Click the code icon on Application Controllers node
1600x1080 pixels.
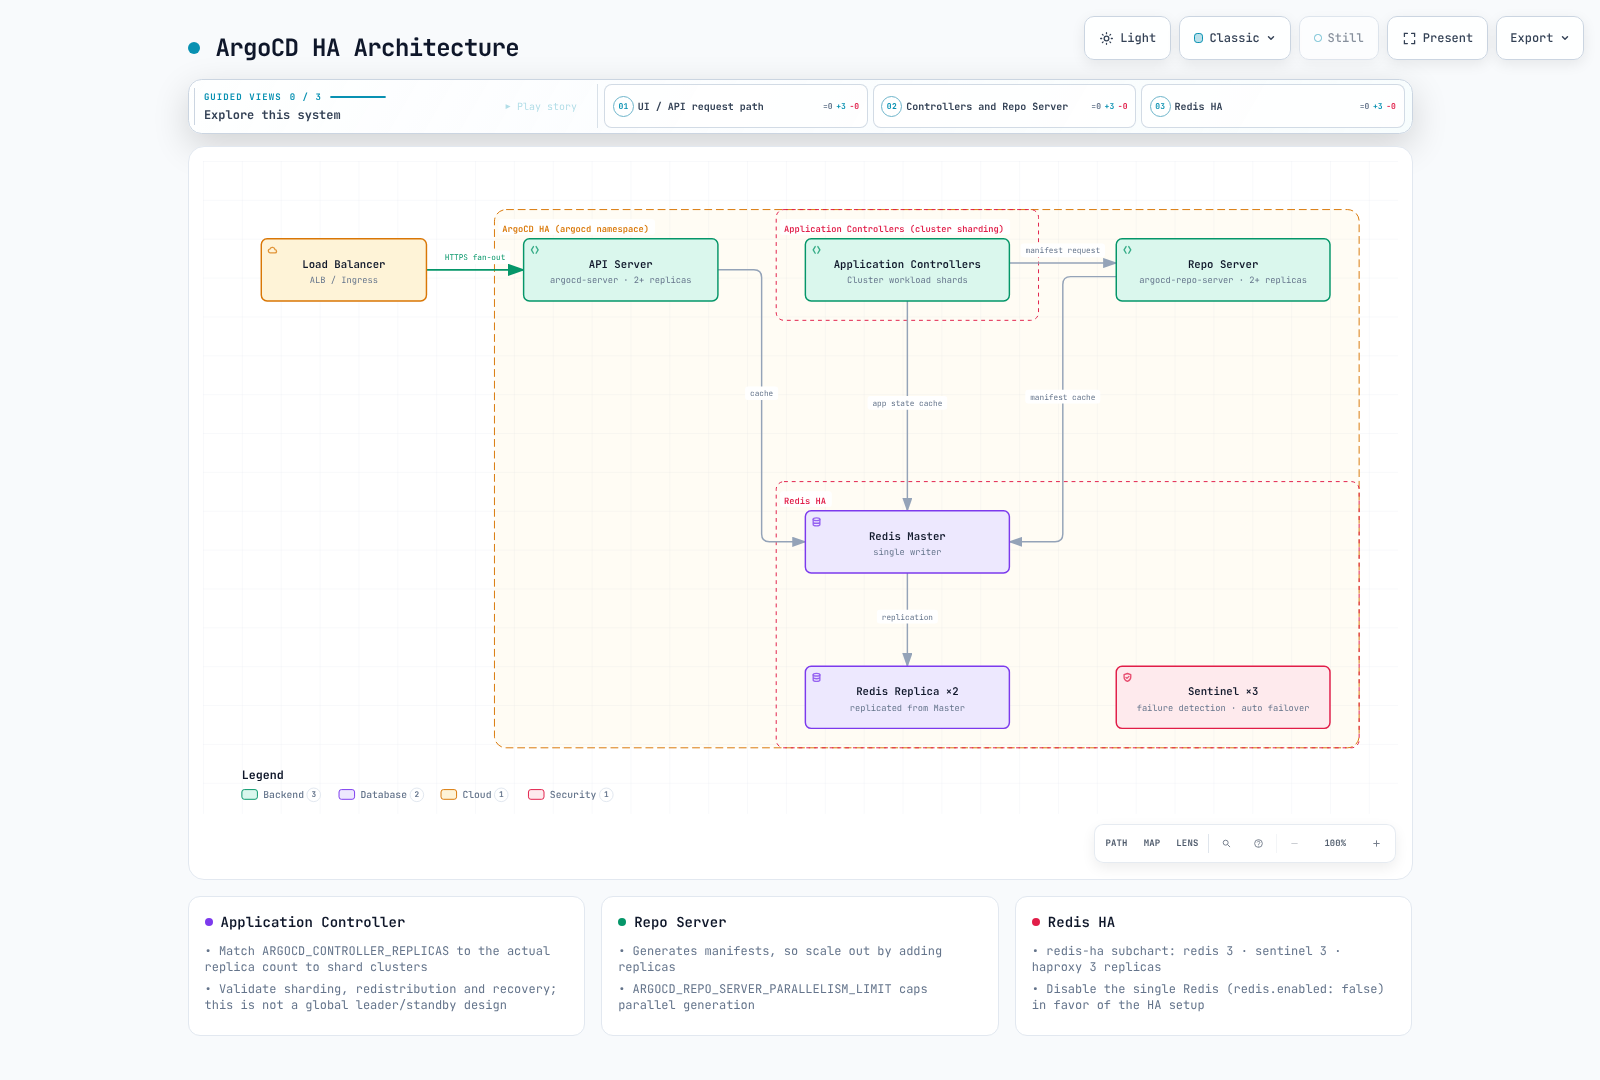[x=816, y=250]
